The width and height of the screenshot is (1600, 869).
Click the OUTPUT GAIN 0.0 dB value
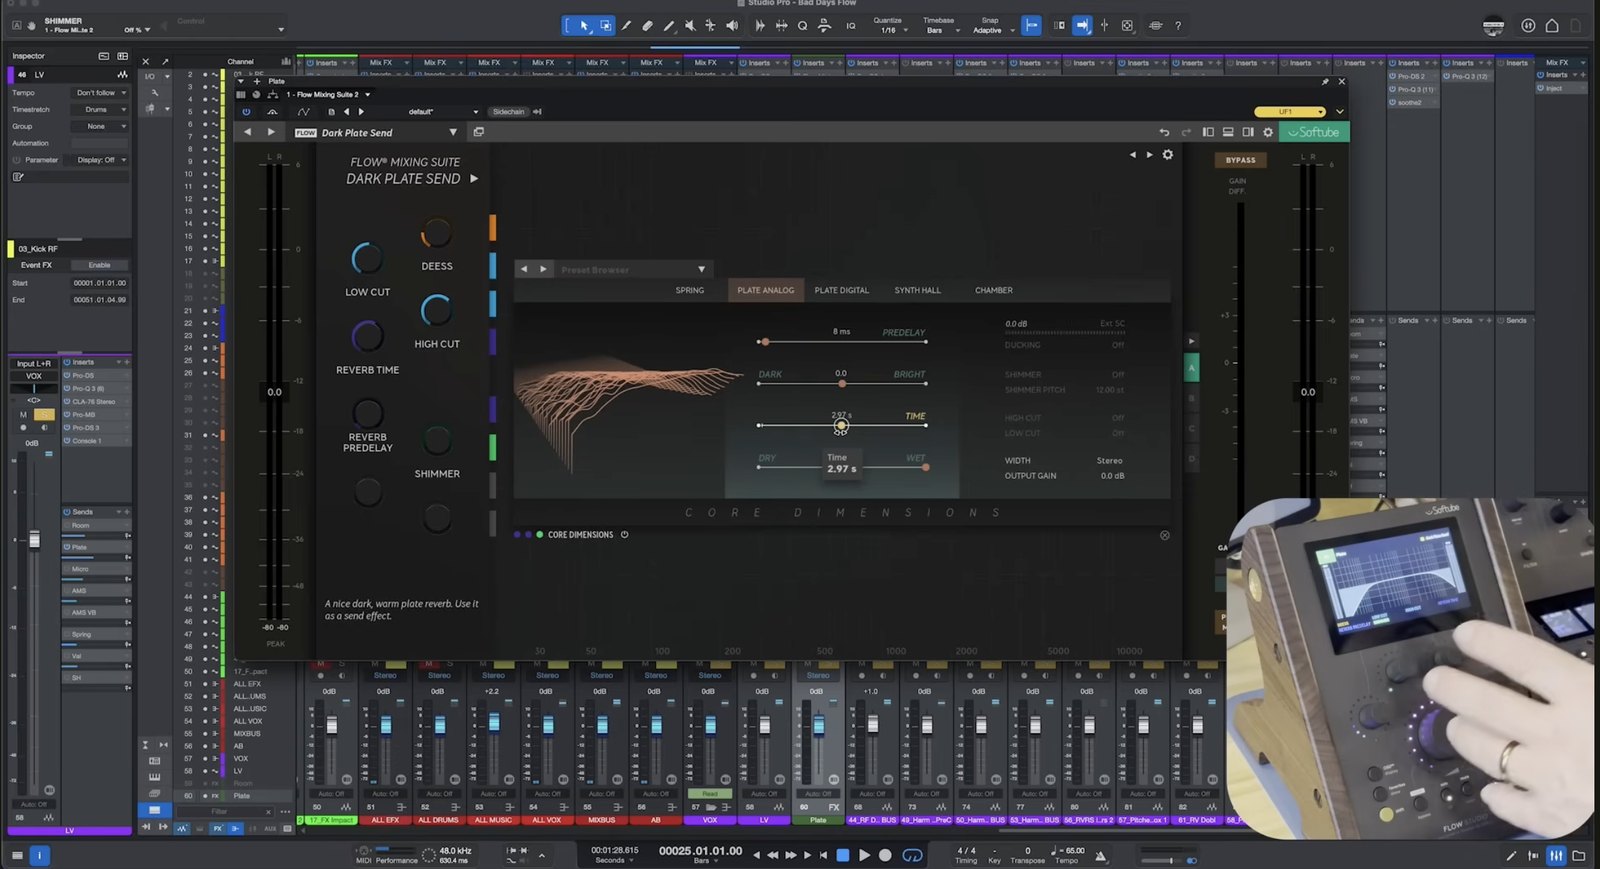point(1113,476)
